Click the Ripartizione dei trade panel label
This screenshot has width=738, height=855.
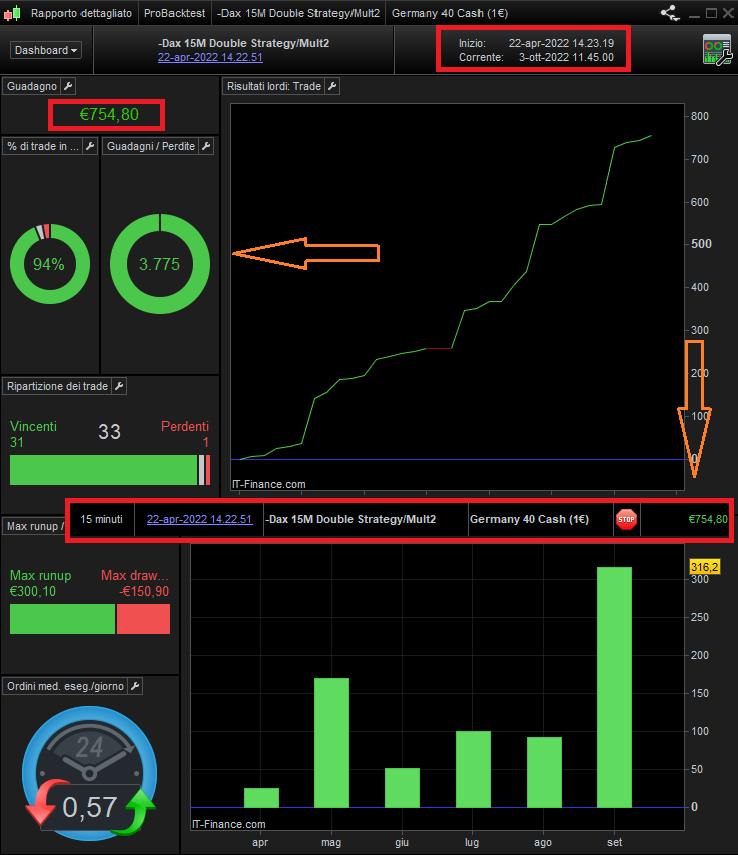(57, 386)
